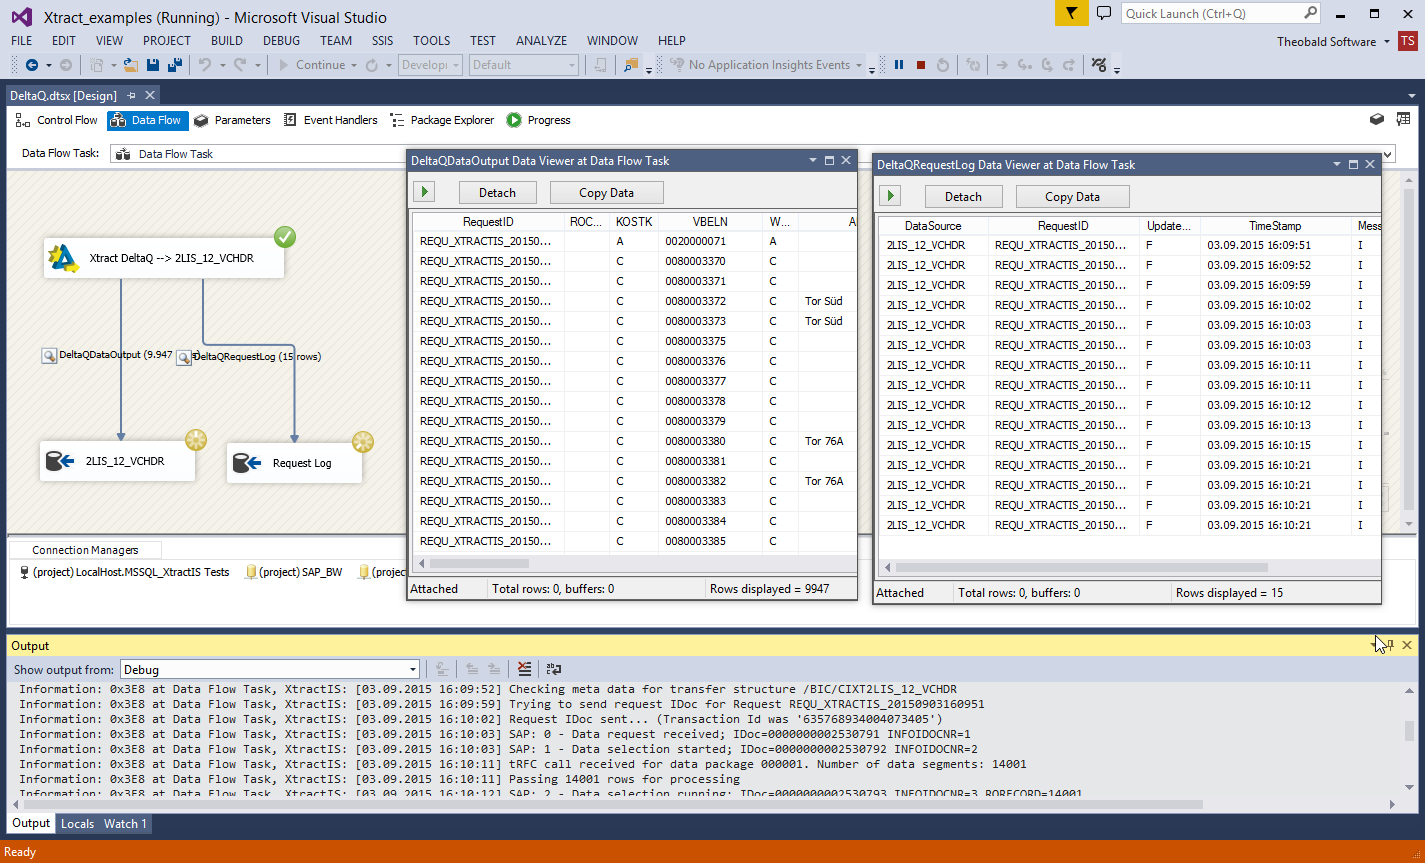The width and height of the screenshot is (1425, 863).
Task: Open the SSIS menu
Action: (382, 41)
